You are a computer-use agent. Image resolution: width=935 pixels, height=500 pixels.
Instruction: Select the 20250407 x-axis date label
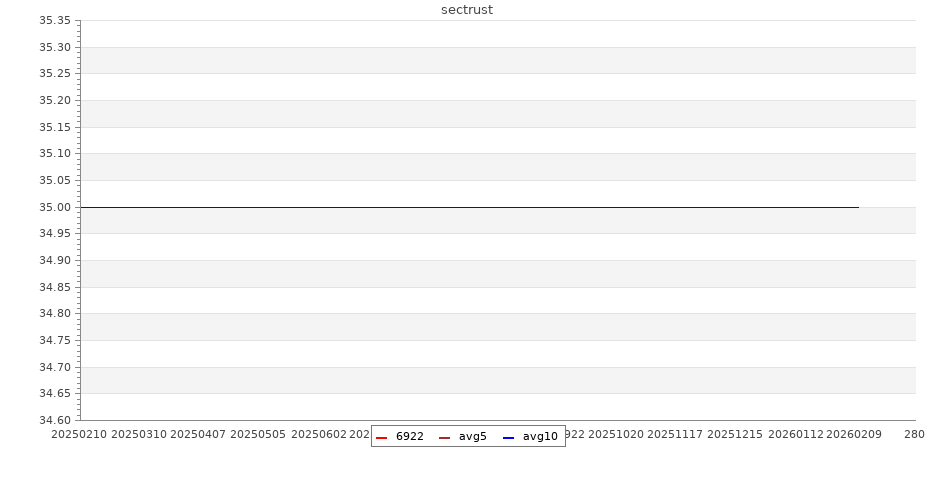tap(198, 435)
